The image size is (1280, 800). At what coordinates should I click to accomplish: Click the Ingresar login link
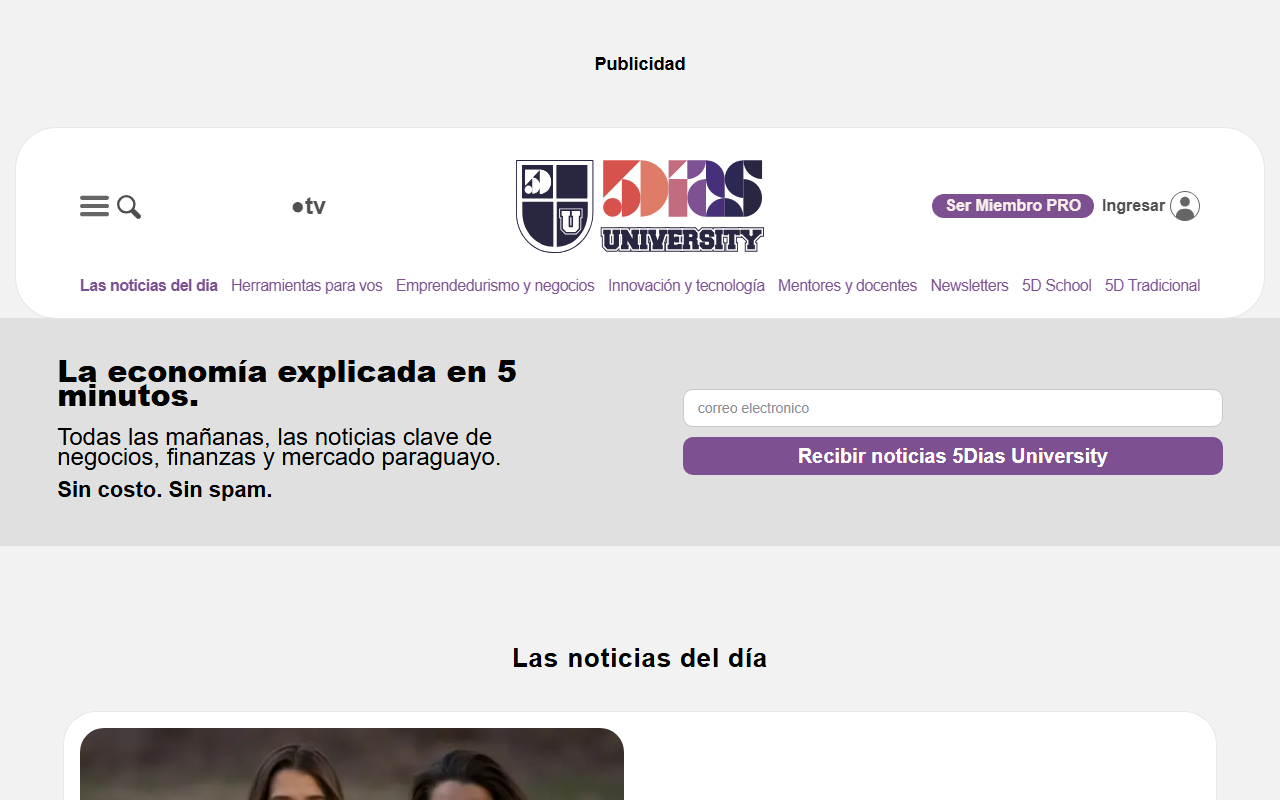[x=1133, y=205]
